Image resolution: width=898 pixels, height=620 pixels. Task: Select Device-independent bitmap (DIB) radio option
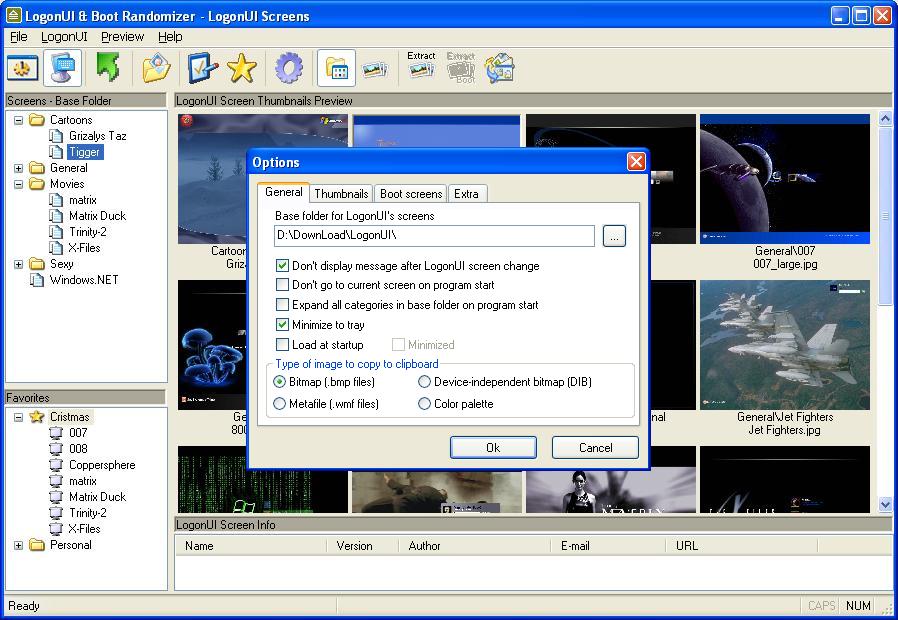coord(424,382)
